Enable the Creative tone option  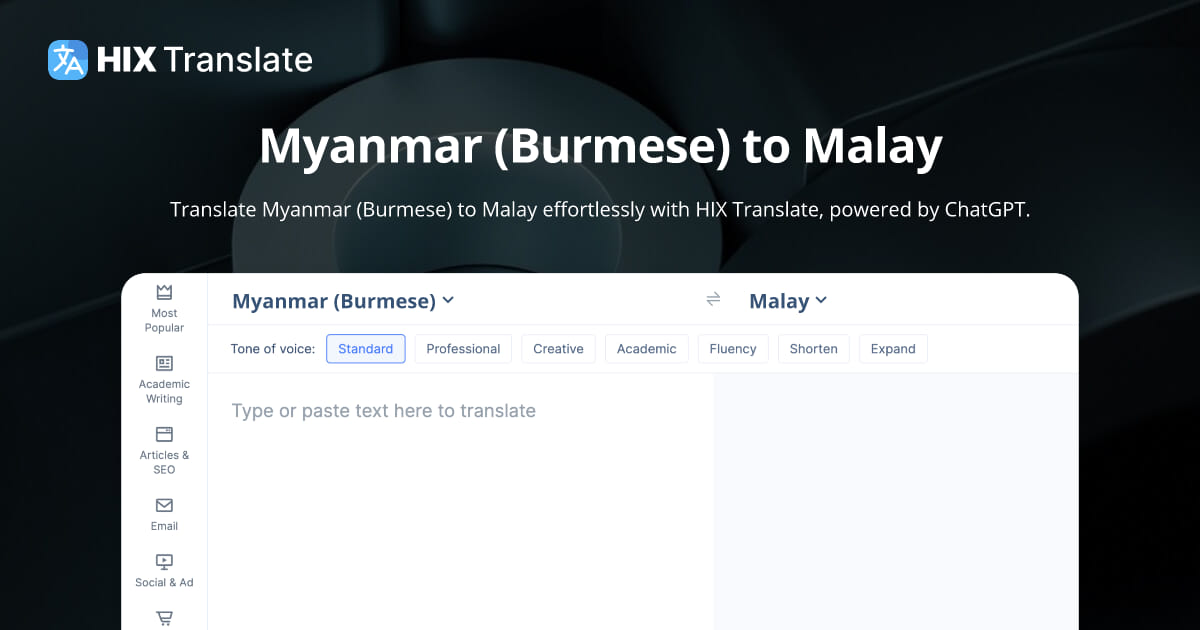pyautogui.click(x=558, y=348)
